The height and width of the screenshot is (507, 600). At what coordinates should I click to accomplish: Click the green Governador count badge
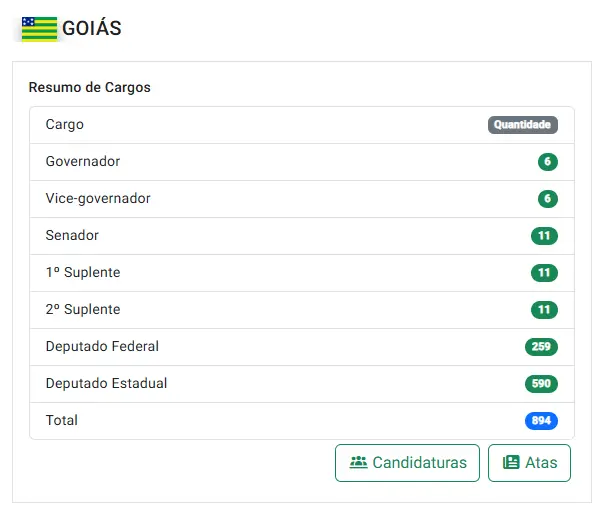pos(548,161)
